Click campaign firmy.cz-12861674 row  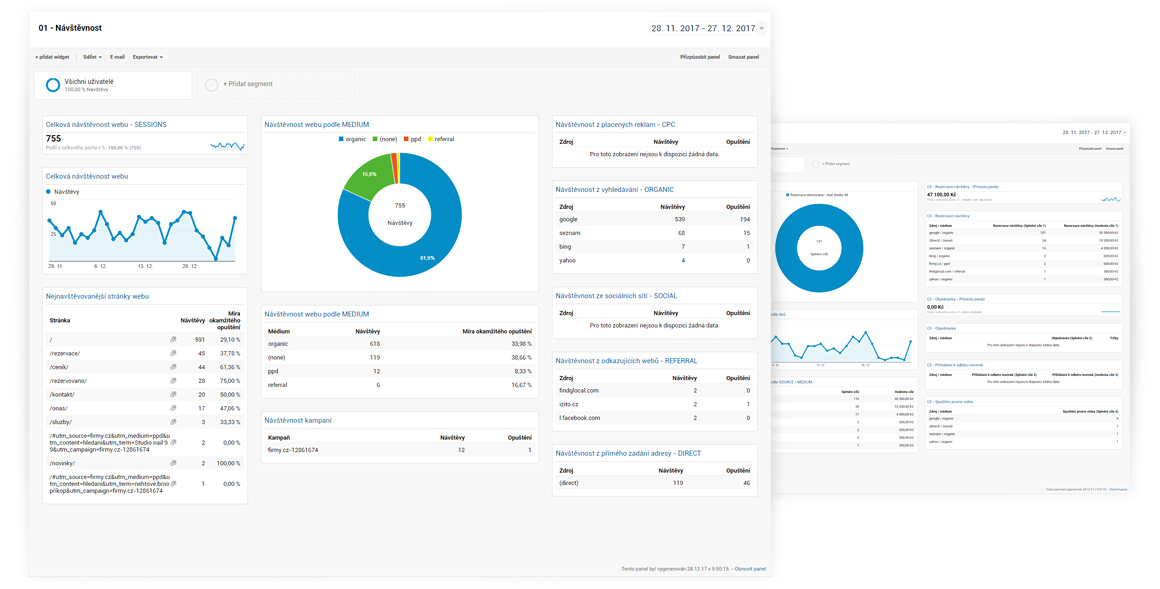(x=399, y=450)
